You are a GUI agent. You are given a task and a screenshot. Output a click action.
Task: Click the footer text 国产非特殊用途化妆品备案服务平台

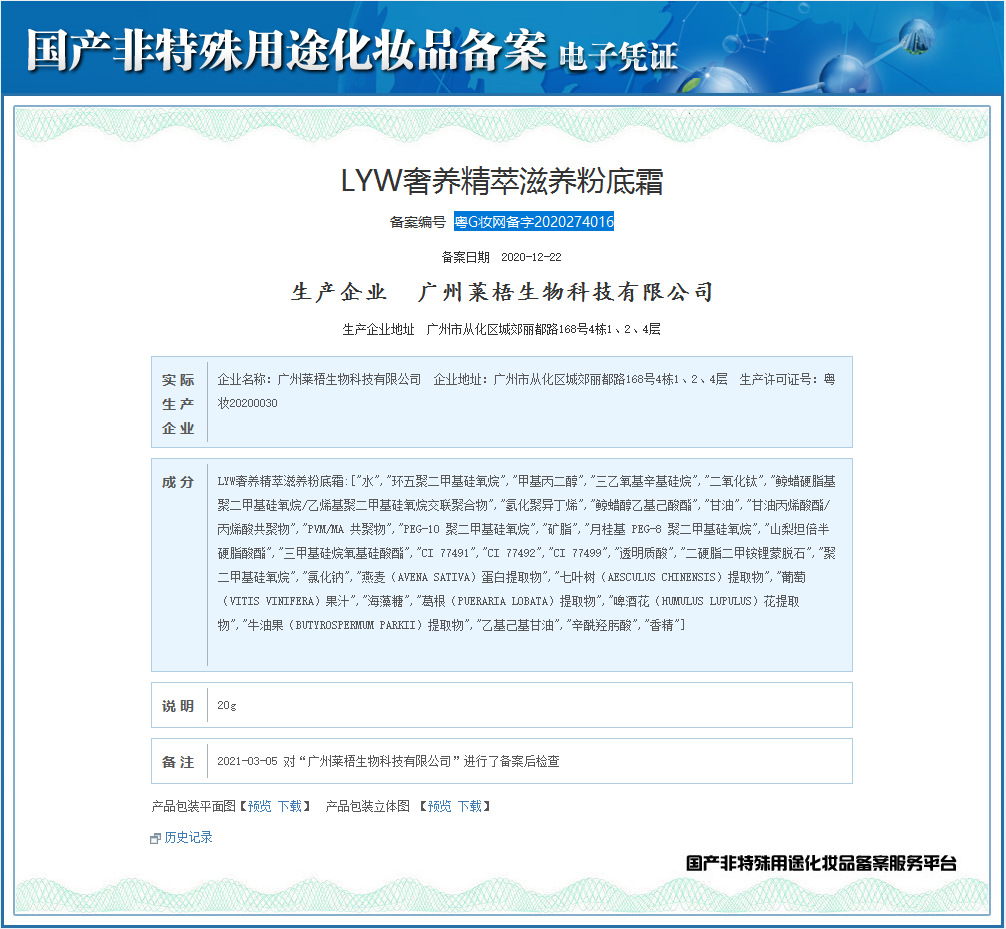(x=821, y=863)
